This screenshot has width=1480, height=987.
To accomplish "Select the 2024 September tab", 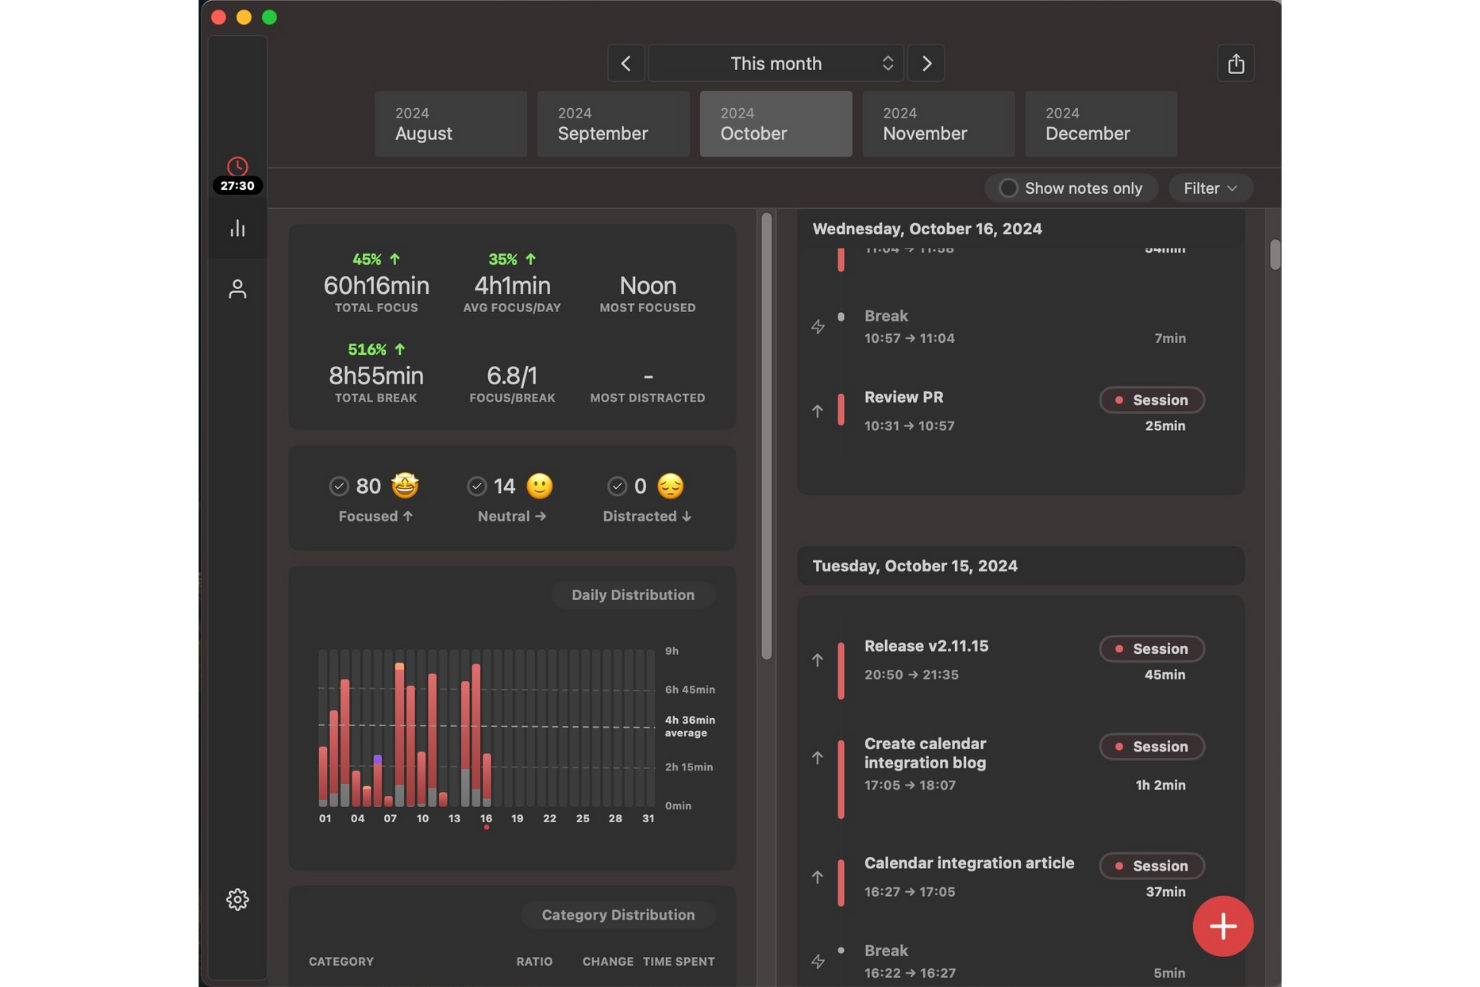I will point(613,123).
